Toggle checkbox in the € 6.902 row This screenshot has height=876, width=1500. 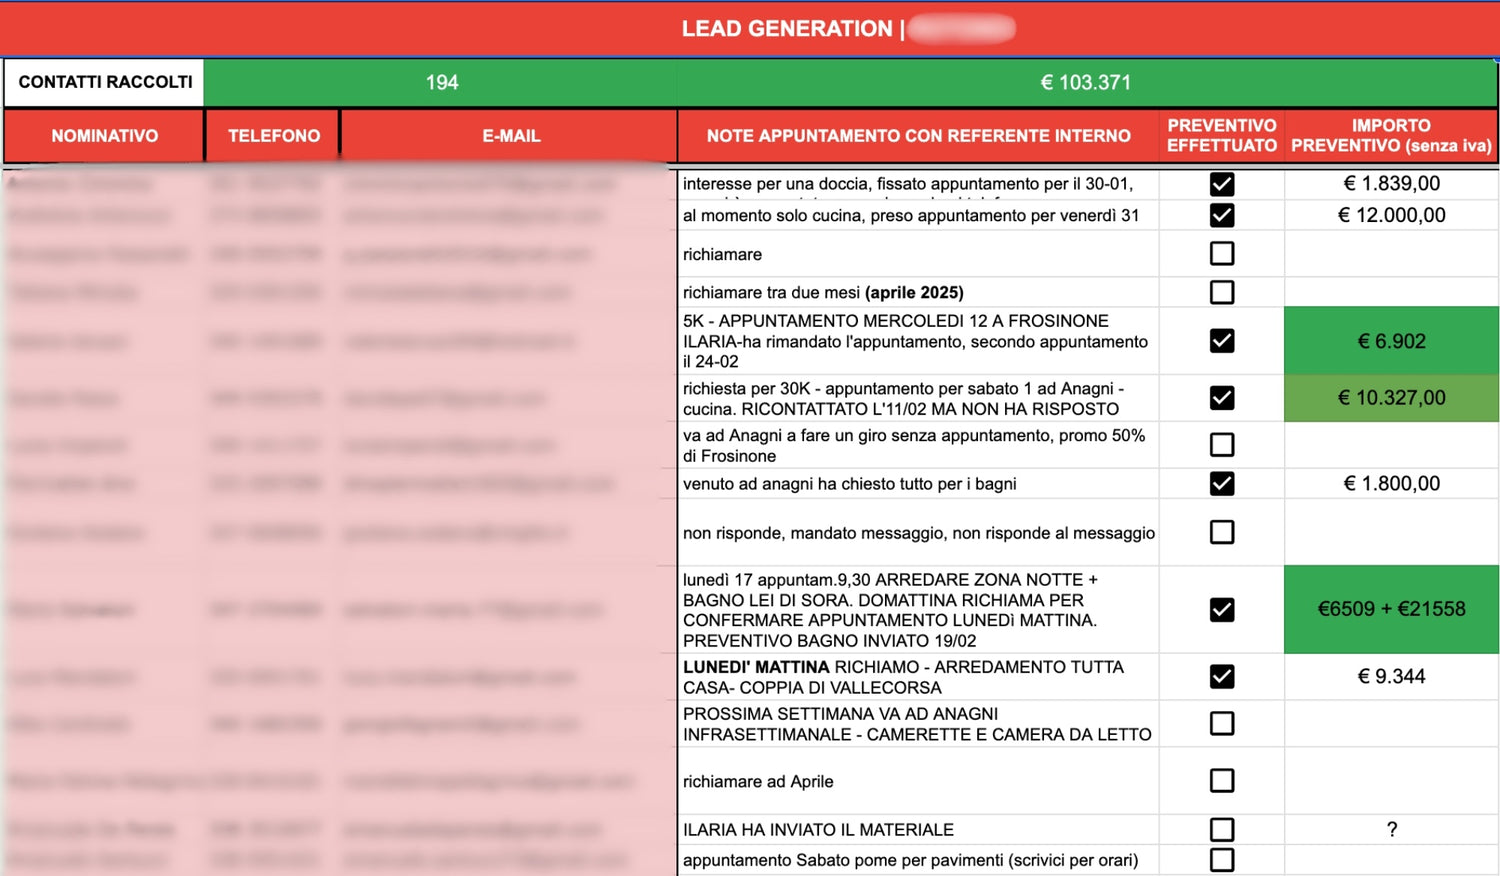click(x=1221, y=341)
